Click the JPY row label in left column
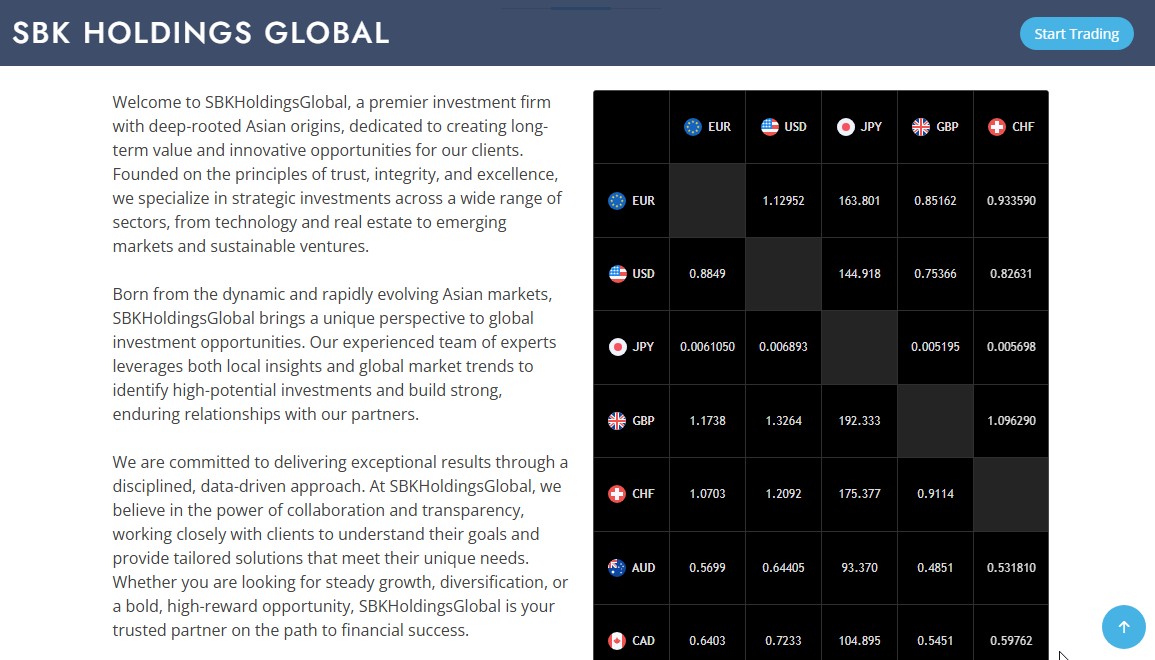Image resolution: width=1155 pixels, height=660 pixels. tap(643, 347)
